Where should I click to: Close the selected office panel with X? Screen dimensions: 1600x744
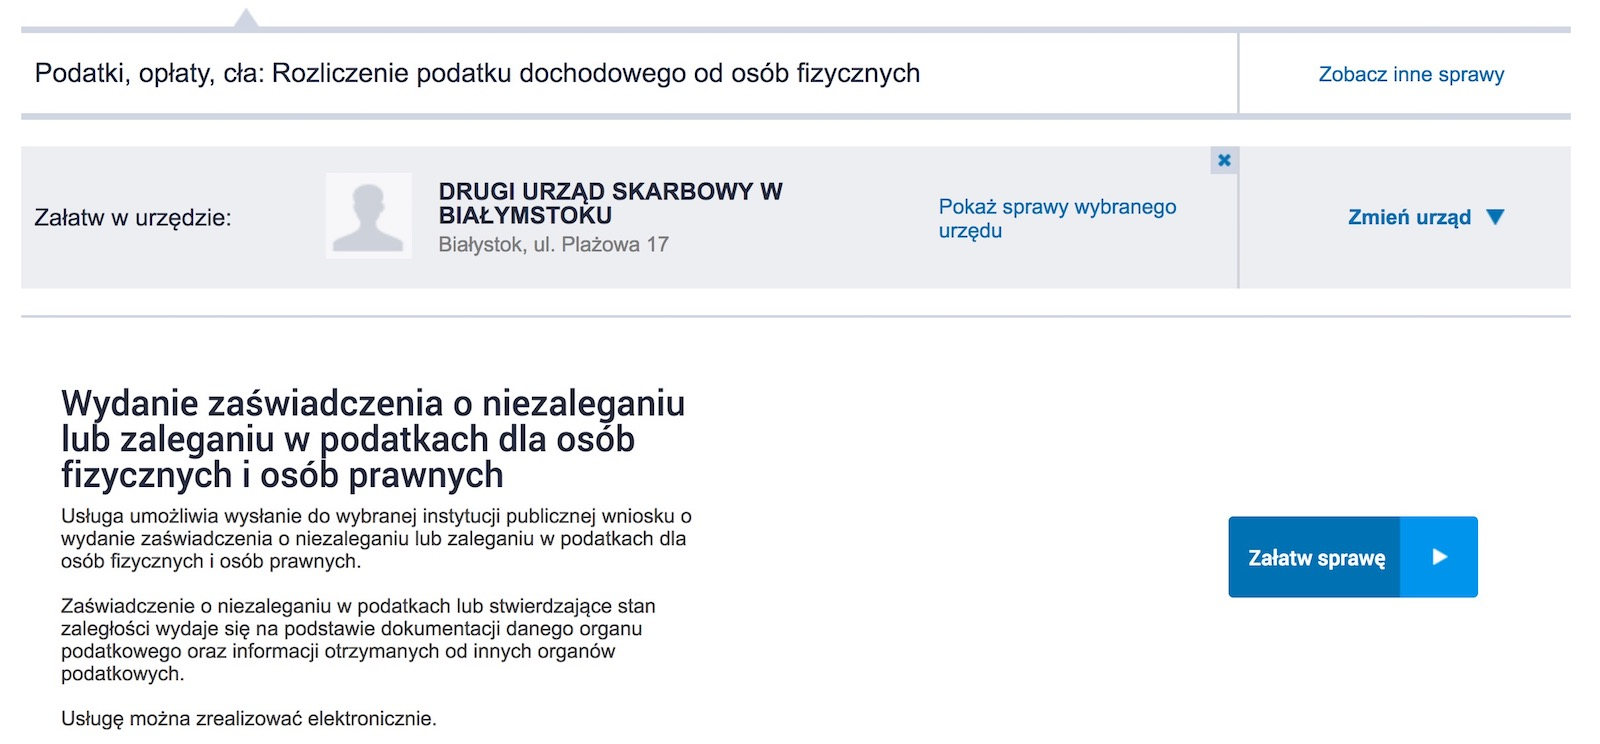1224,160
